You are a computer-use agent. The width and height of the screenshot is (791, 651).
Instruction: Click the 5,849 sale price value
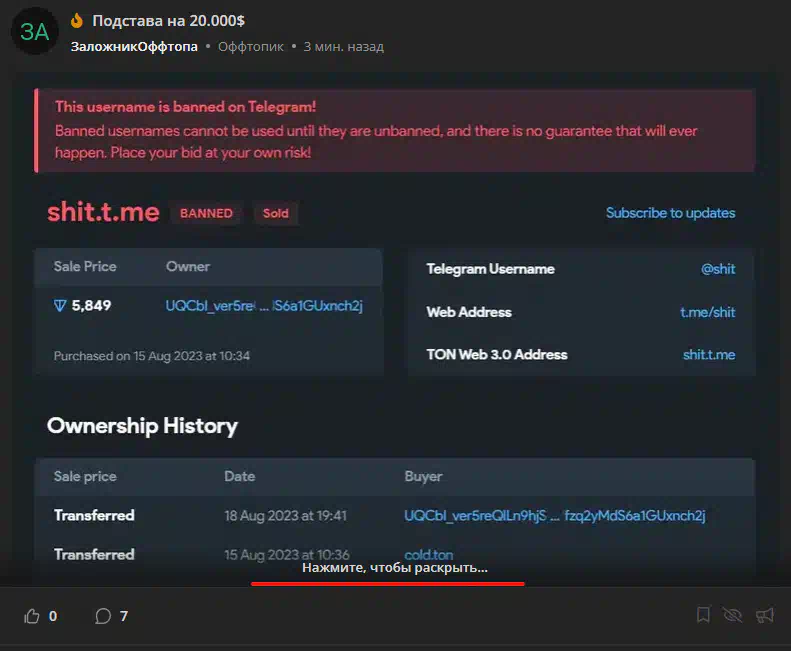click(91, 306)
